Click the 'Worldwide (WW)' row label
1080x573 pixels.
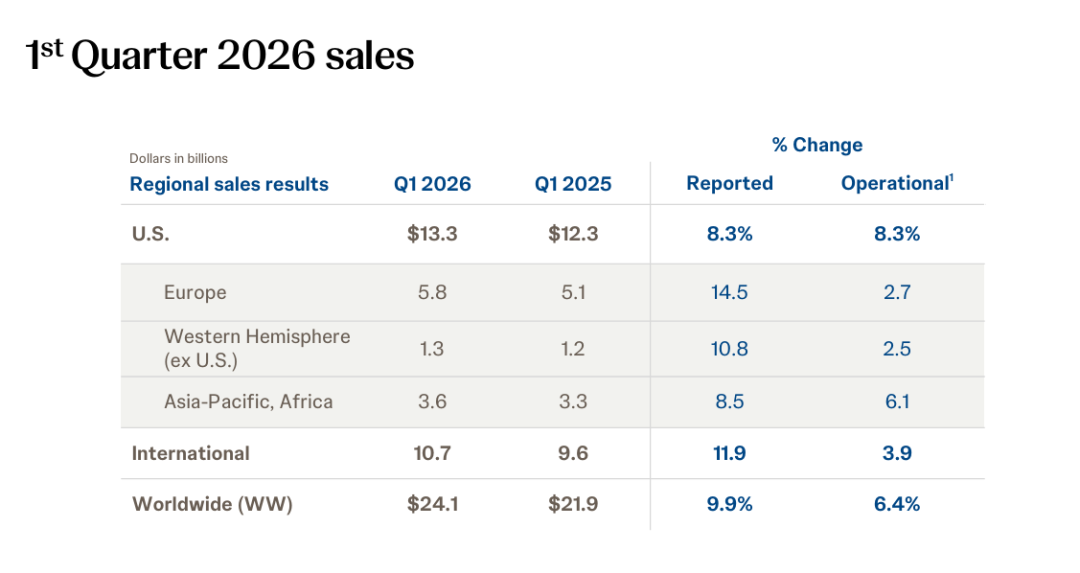(212, 504)
